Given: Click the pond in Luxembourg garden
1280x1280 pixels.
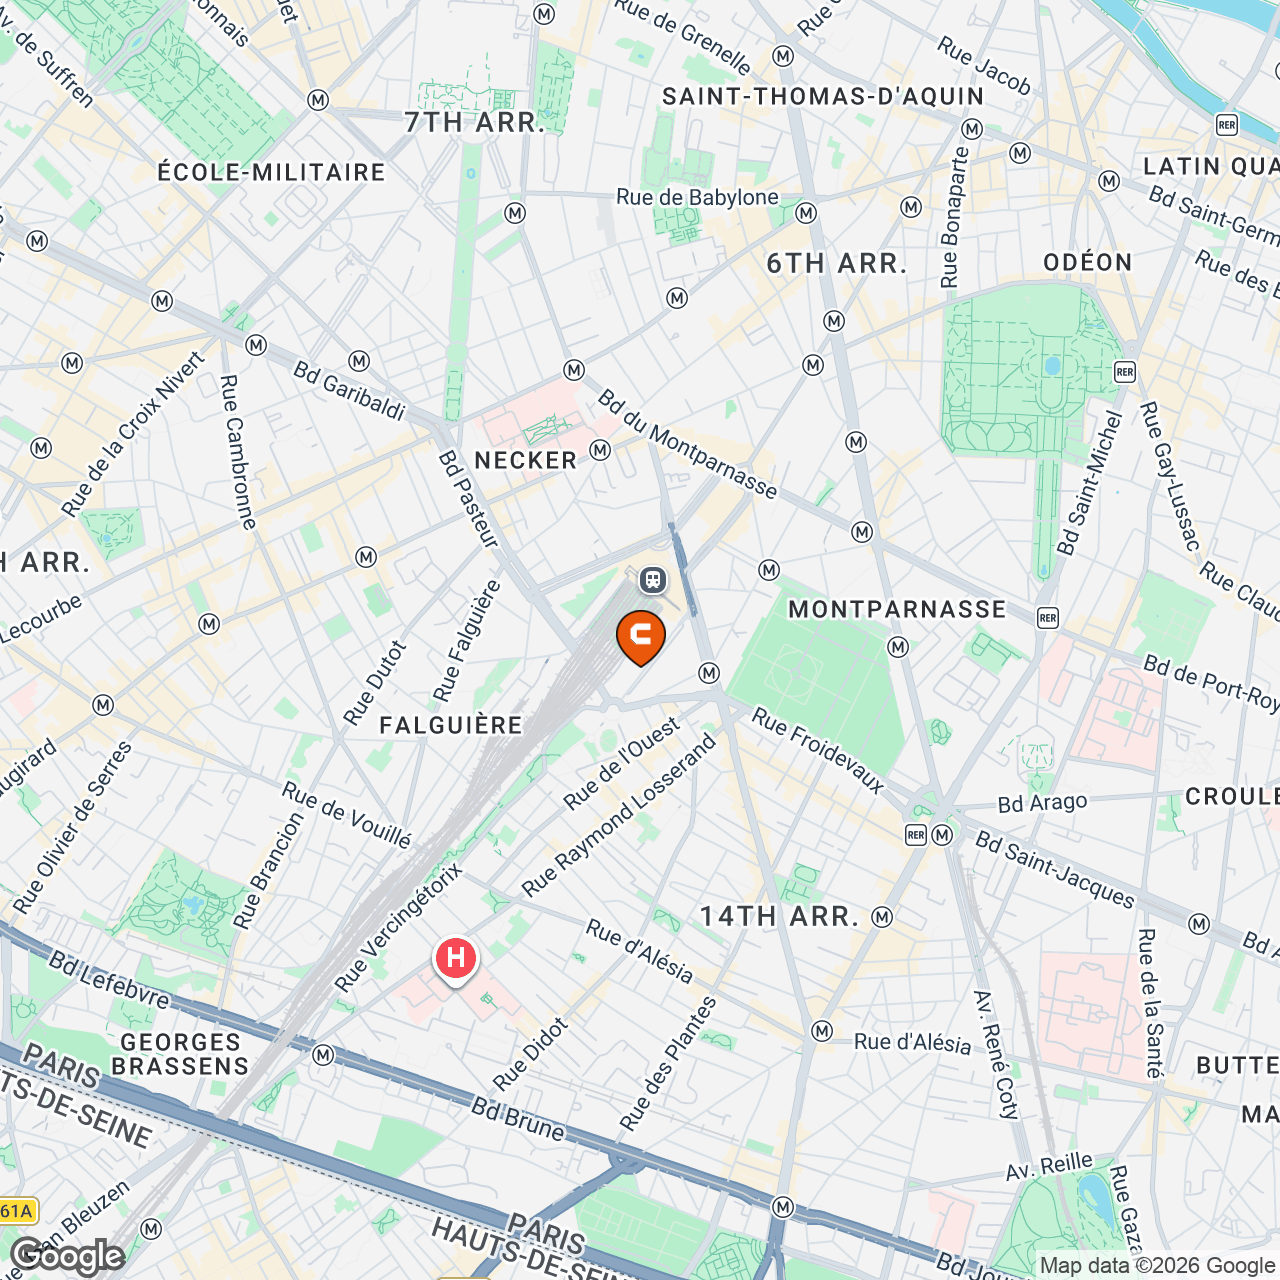Looking at the screenshot, I should tap(1052, 366).
